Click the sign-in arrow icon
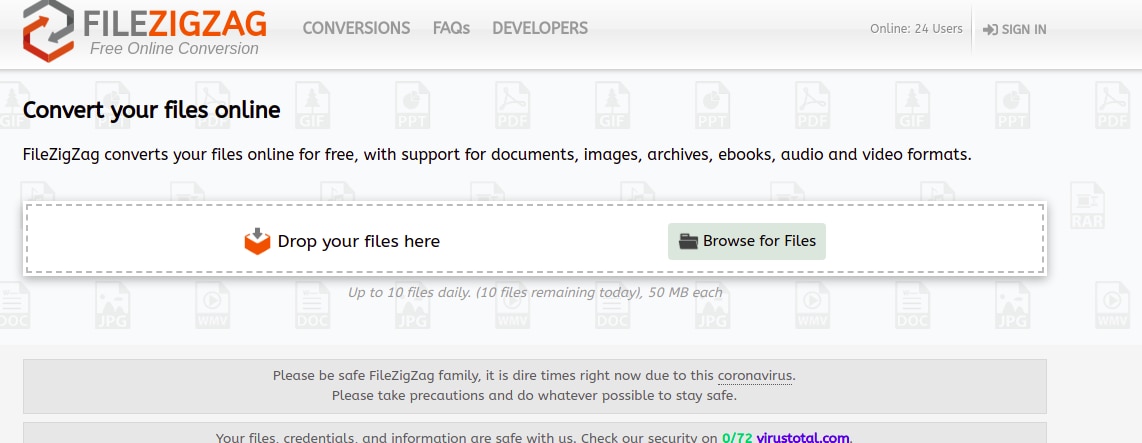 [x=990, y=30]
